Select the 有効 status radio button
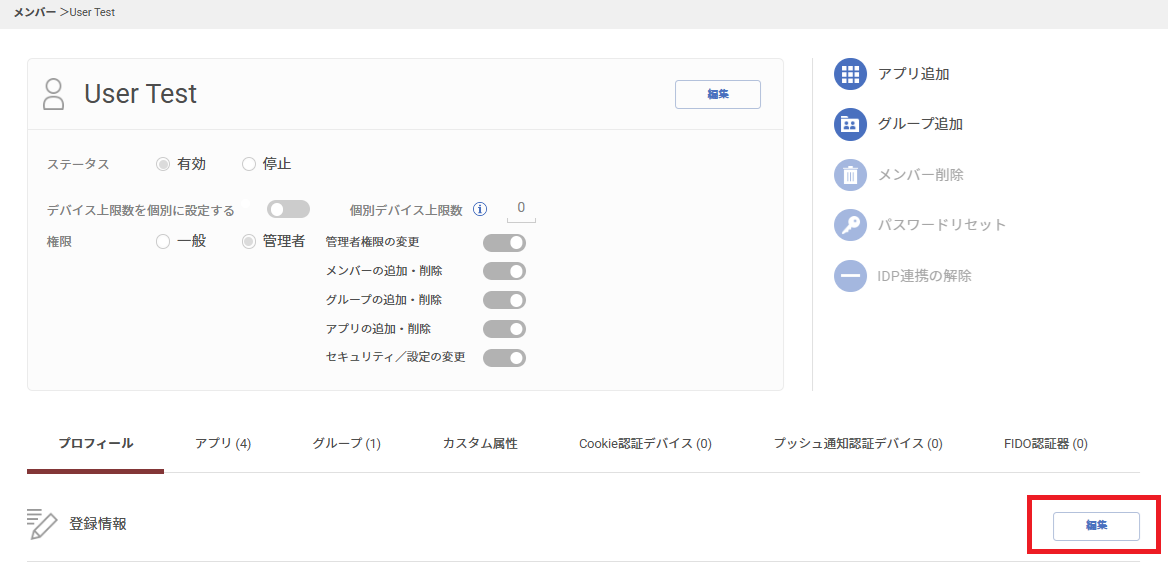This screenshot has height=580, width=1168. pyautogui.click(x=163, y=165)
